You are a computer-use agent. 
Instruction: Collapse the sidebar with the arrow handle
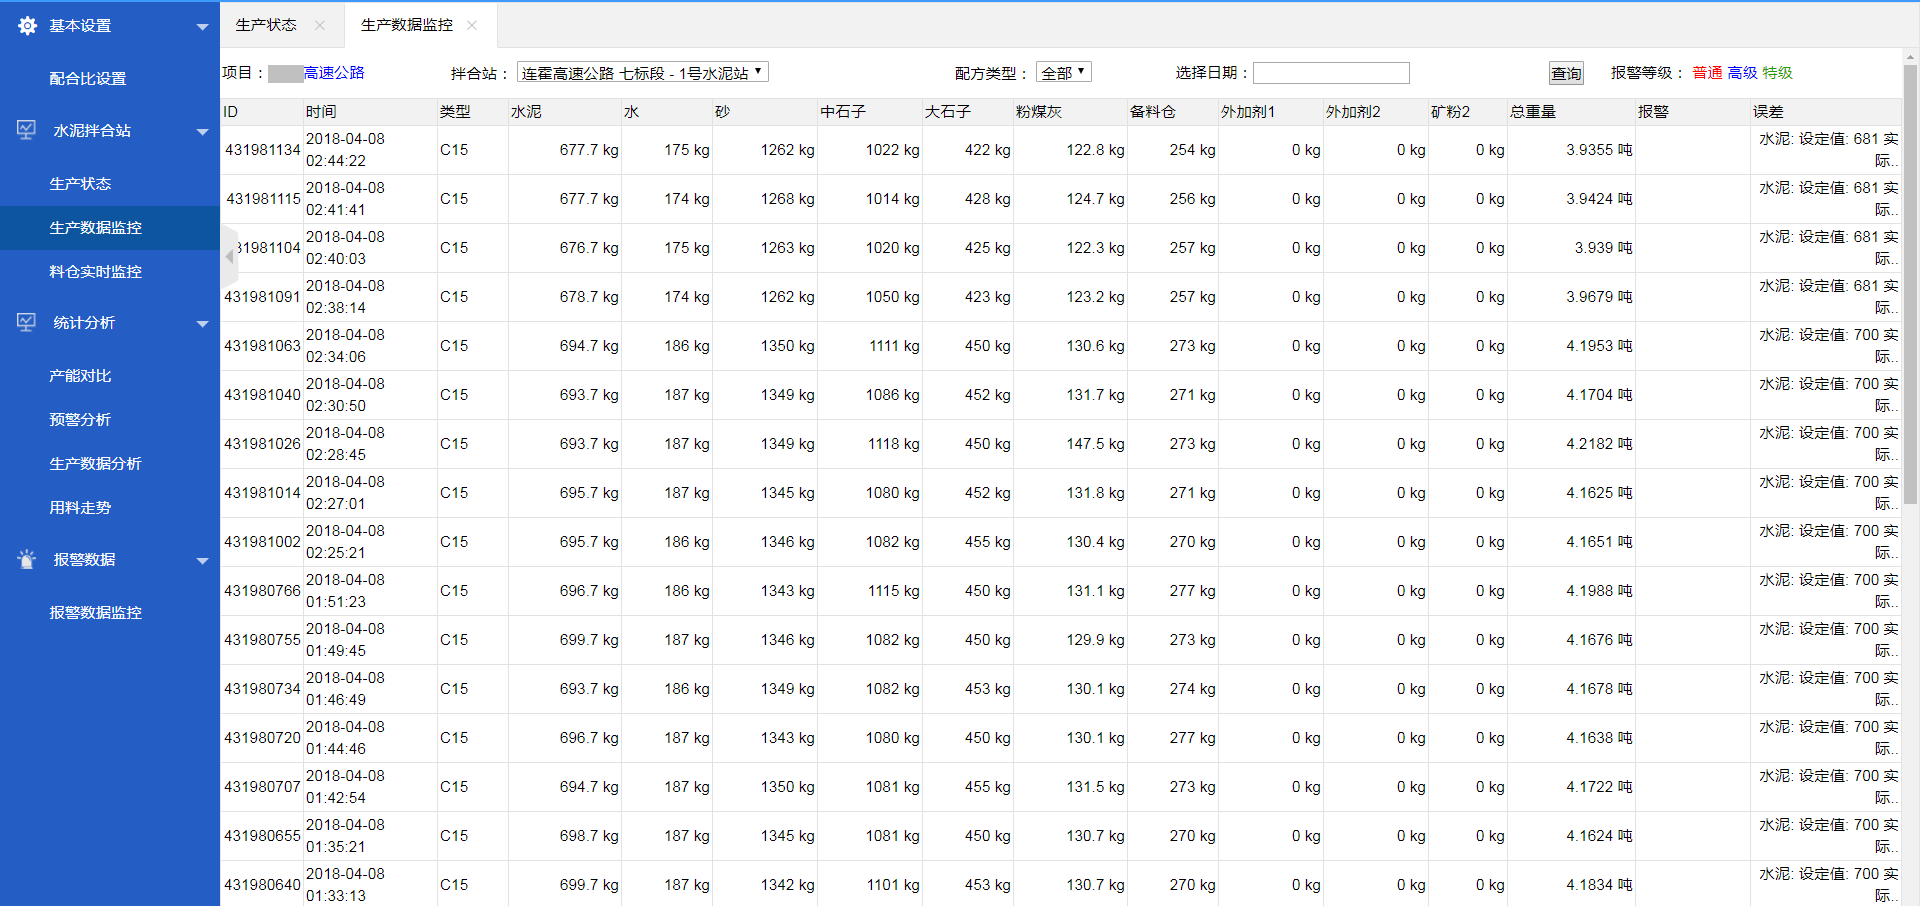229,257
